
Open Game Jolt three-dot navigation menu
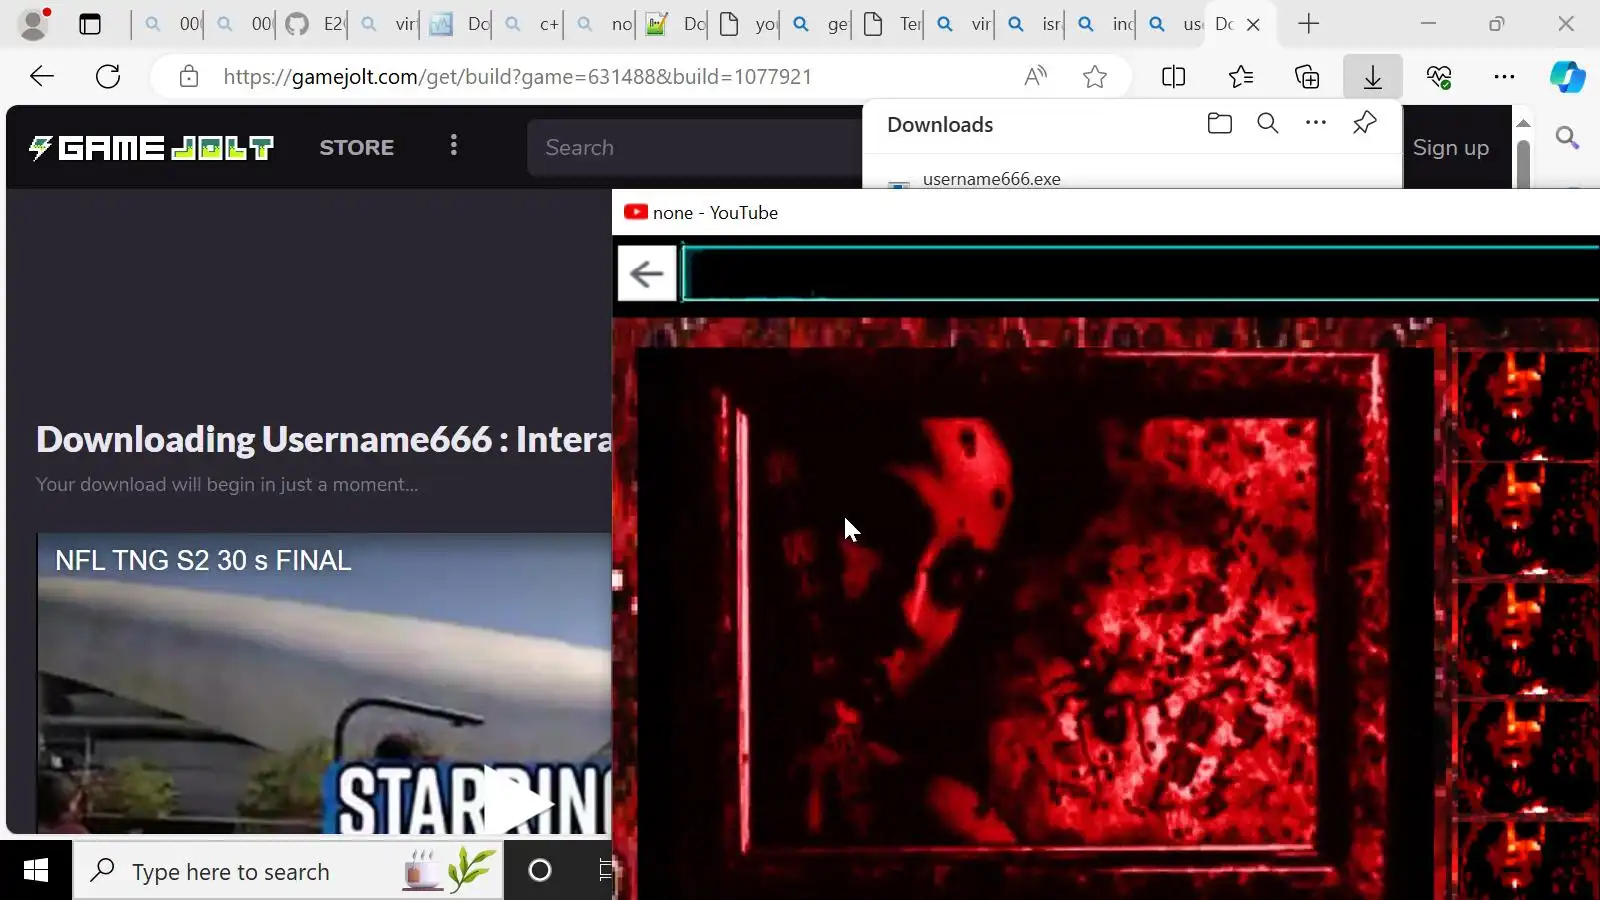(x=454, y=146)
